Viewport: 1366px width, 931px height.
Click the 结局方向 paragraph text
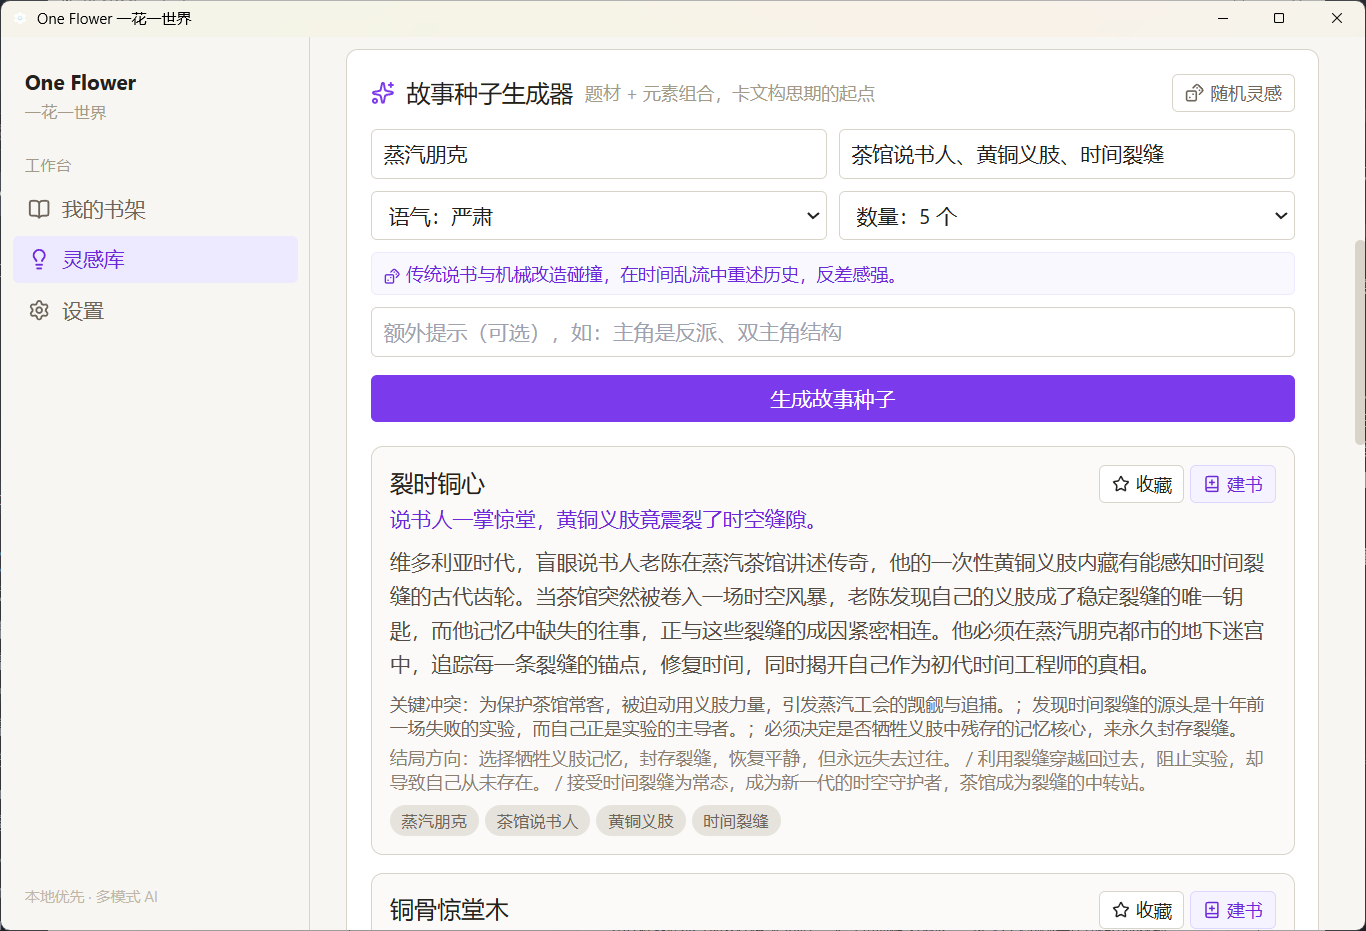[x=827, y=770]
